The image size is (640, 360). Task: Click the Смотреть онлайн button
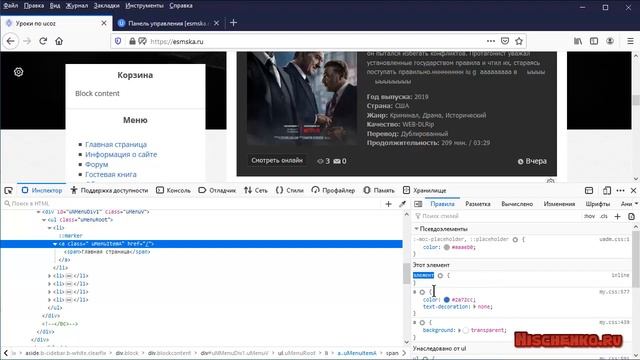[x=277, y=160]
